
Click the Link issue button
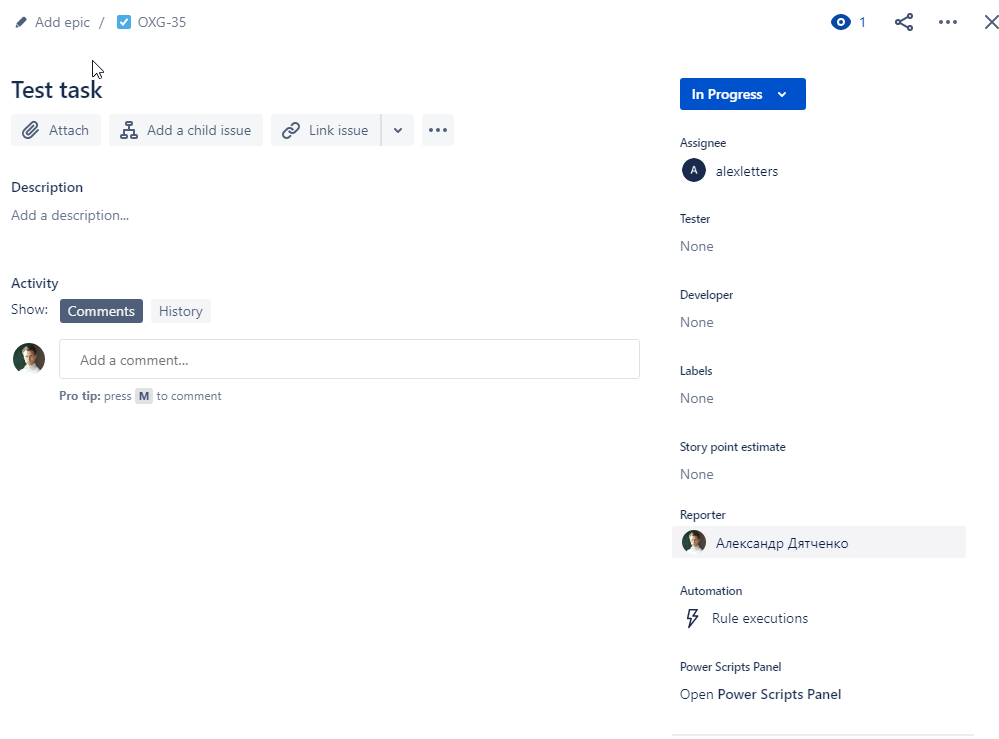[326, 130]
